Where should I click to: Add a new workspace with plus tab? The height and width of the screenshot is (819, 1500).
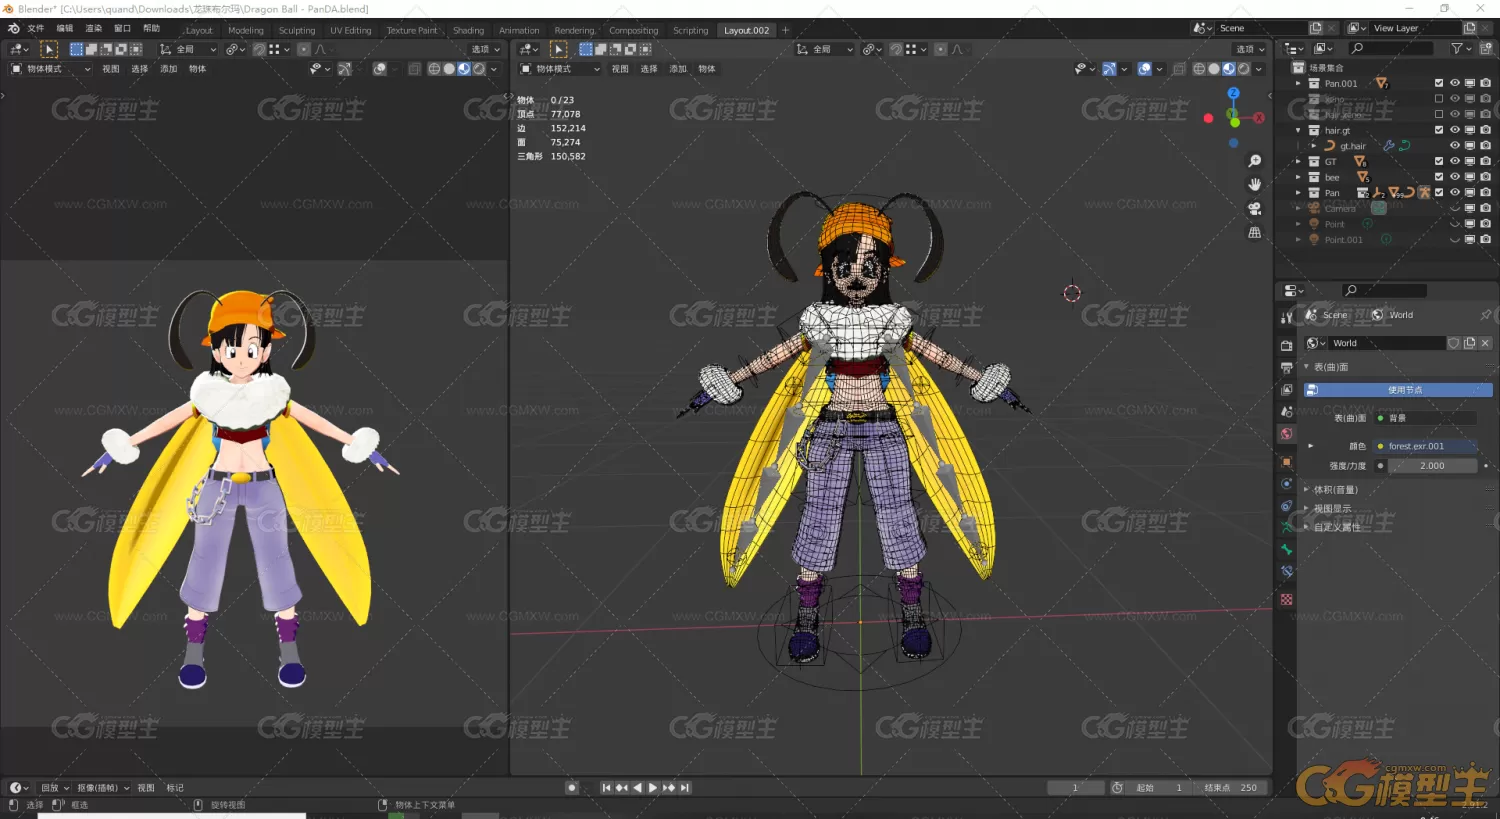coord(785,30)
